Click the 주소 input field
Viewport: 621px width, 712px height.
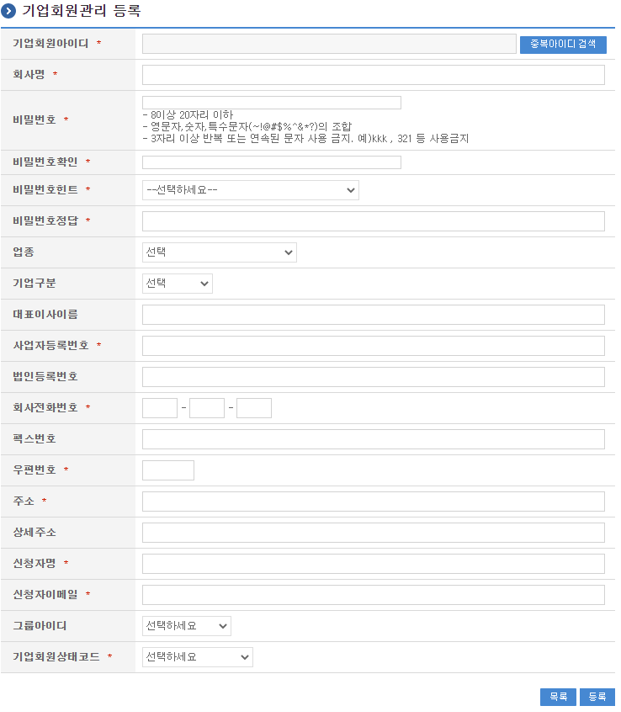click(x=373, y=501)
